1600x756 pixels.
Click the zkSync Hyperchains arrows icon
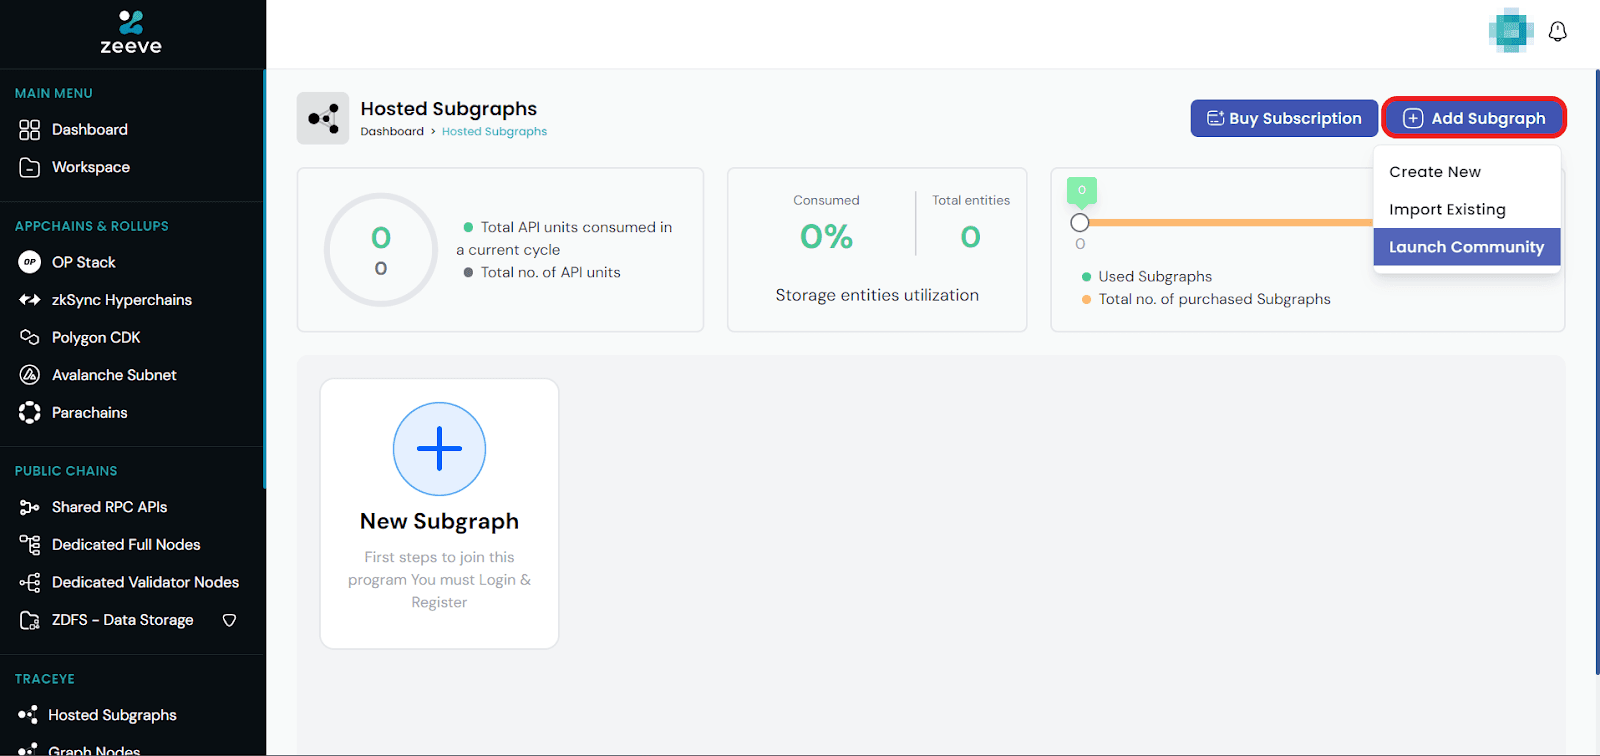pyautogui.click(x=30, y=300)
